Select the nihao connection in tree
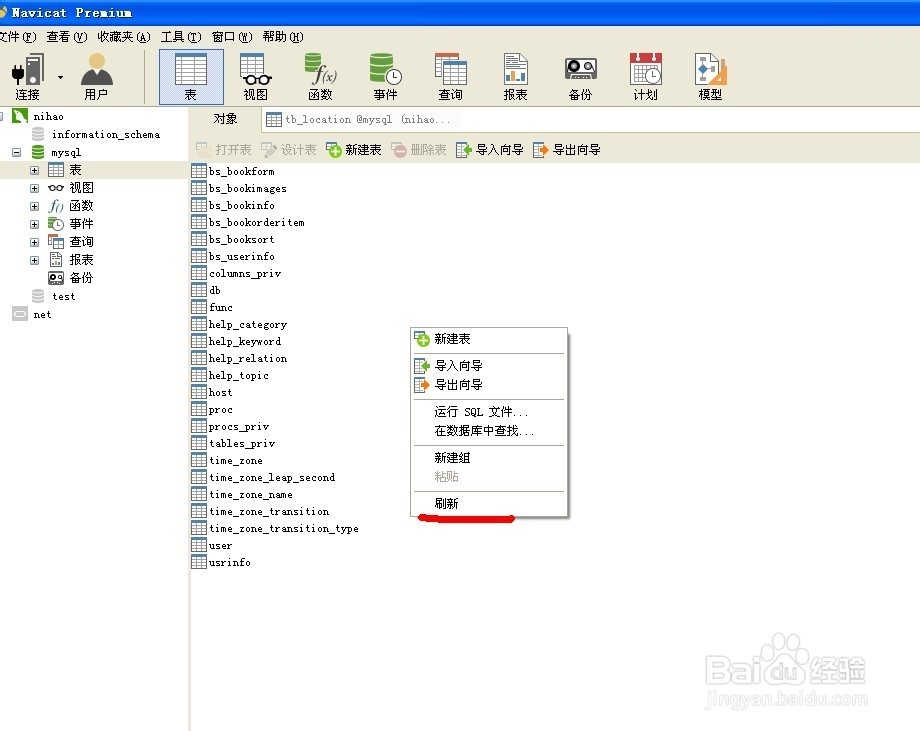The image size is (920, 731). point(48,116)
